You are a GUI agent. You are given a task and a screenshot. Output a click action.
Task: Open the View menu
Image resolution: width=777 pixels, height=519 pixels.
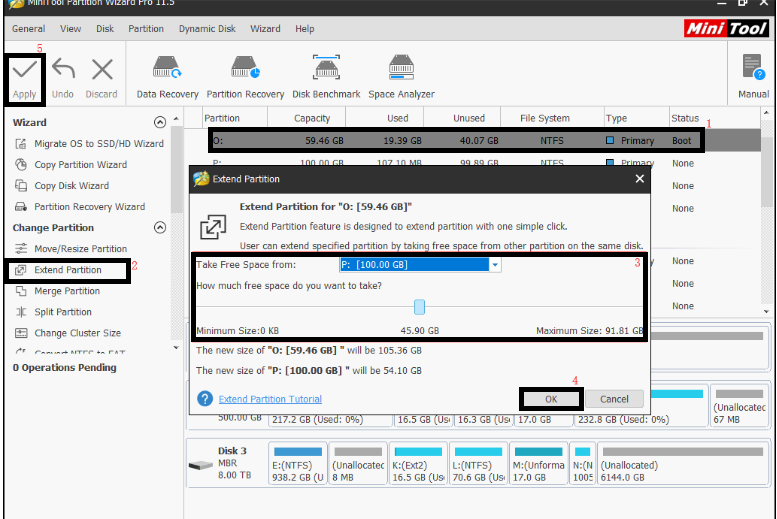coord(70,29)
